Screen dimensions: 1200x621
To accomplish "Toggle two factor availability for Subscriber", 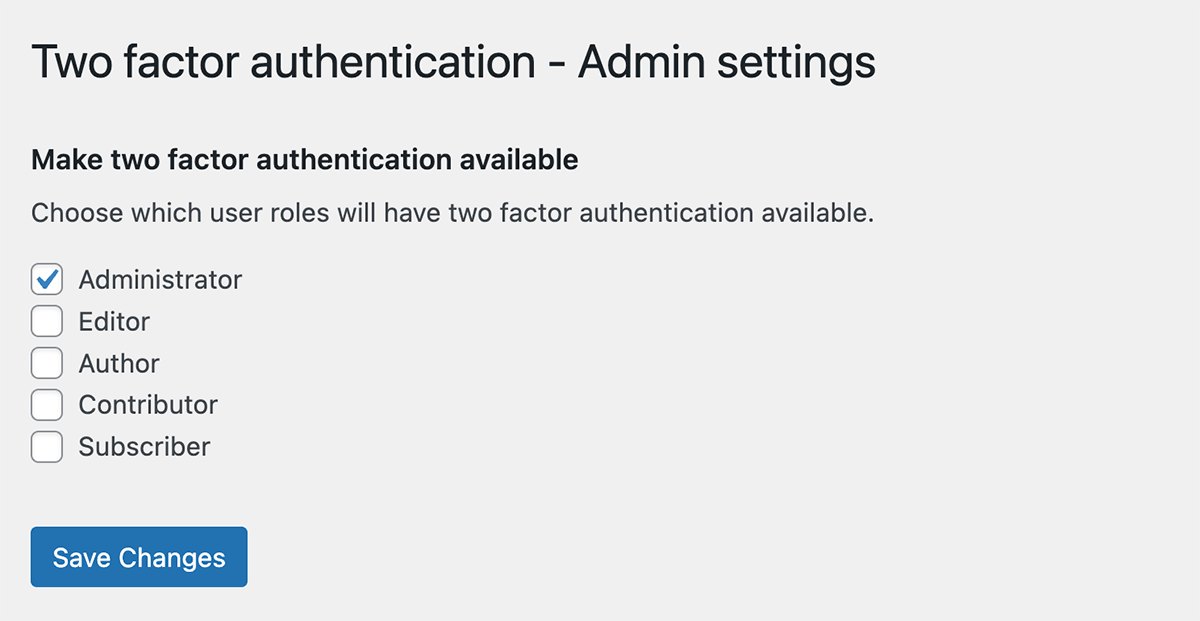I will click(x=46, y=447).
